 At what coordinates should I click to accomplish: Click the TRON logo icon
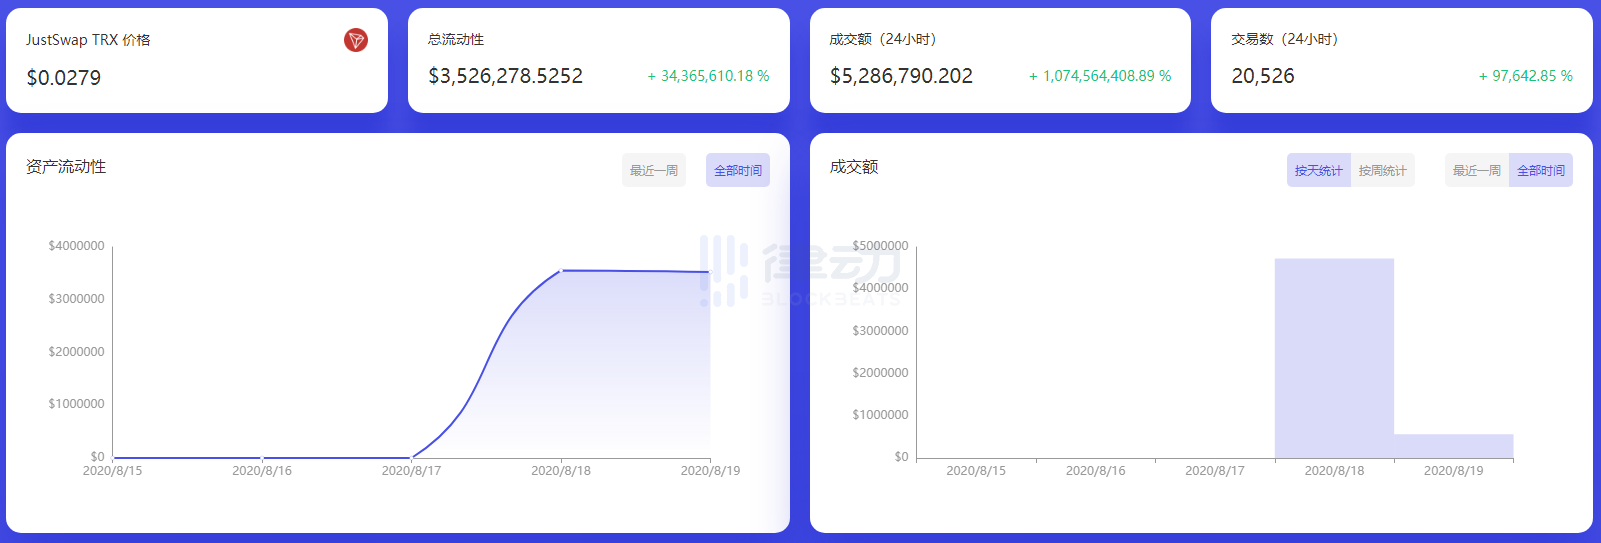point(356,40)
